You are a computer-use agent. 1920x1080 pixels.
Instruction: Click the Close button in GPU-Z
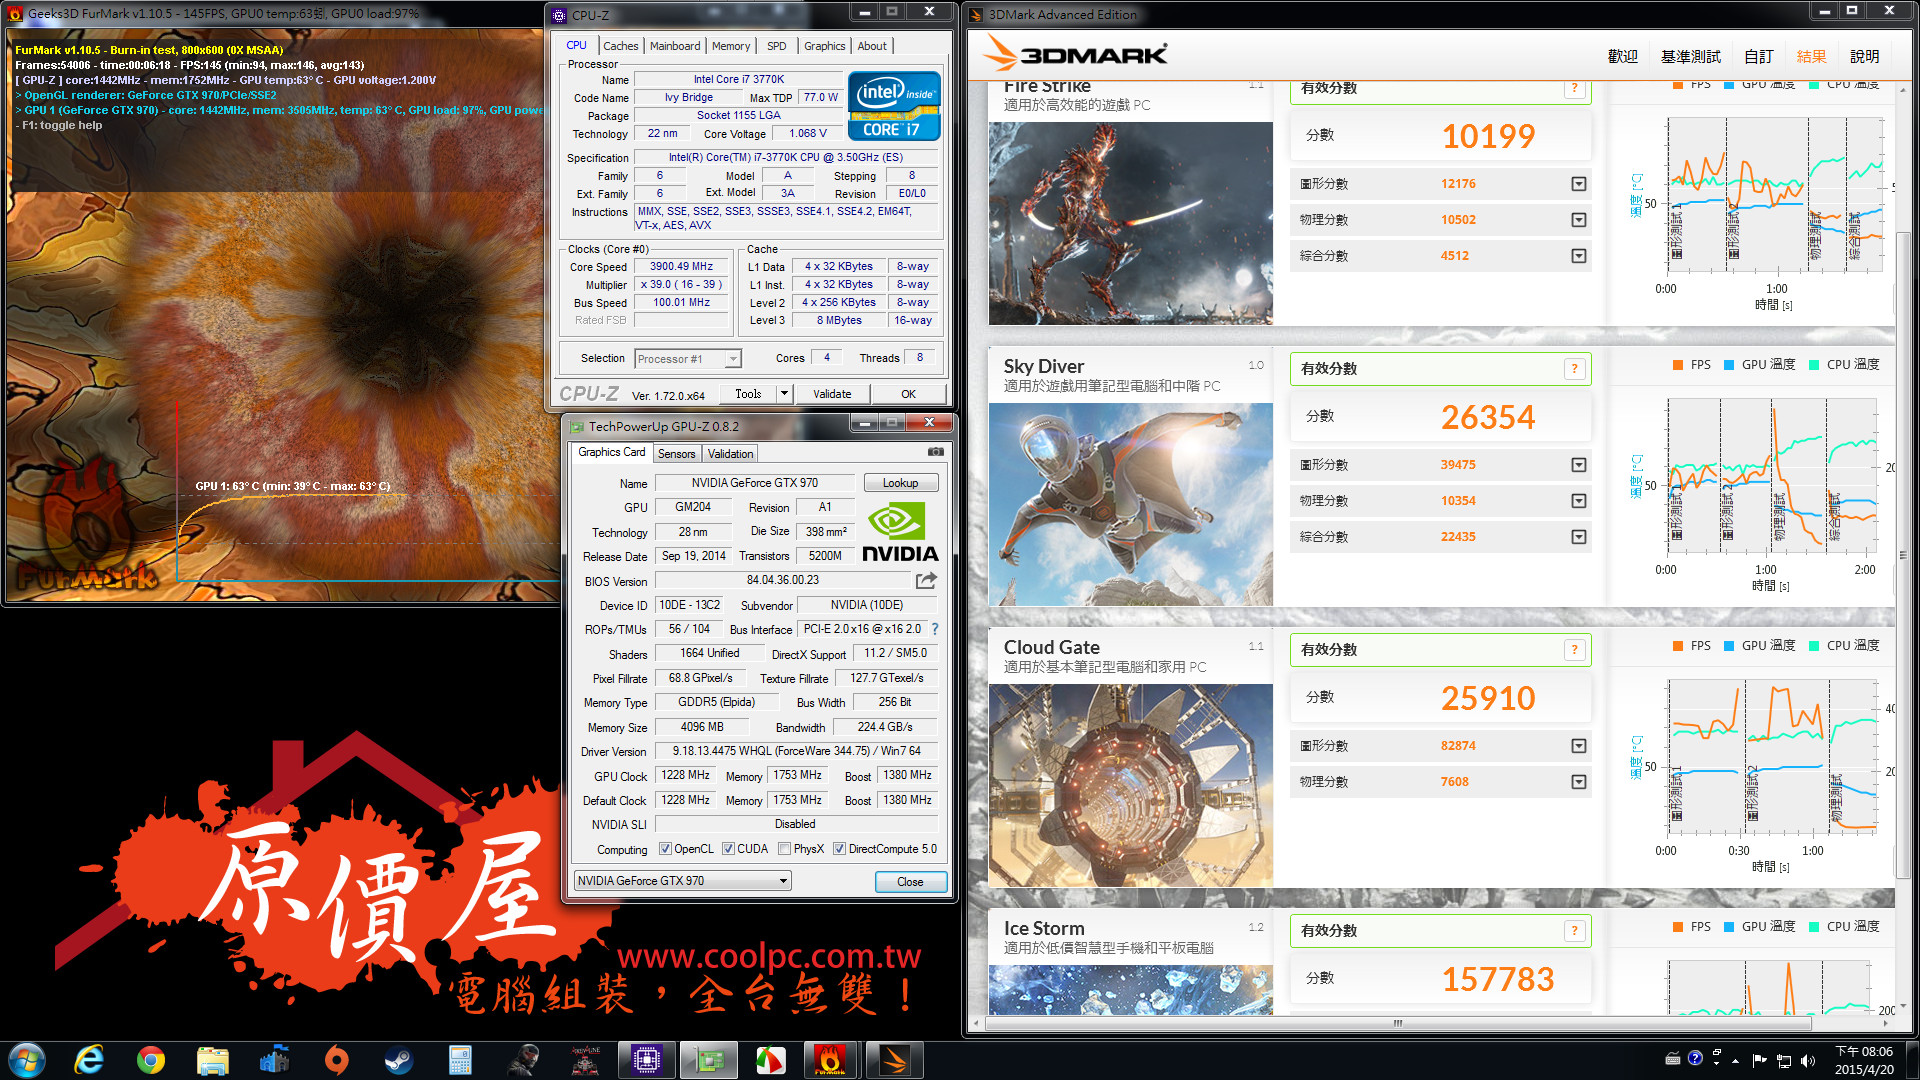coord(910,882)
